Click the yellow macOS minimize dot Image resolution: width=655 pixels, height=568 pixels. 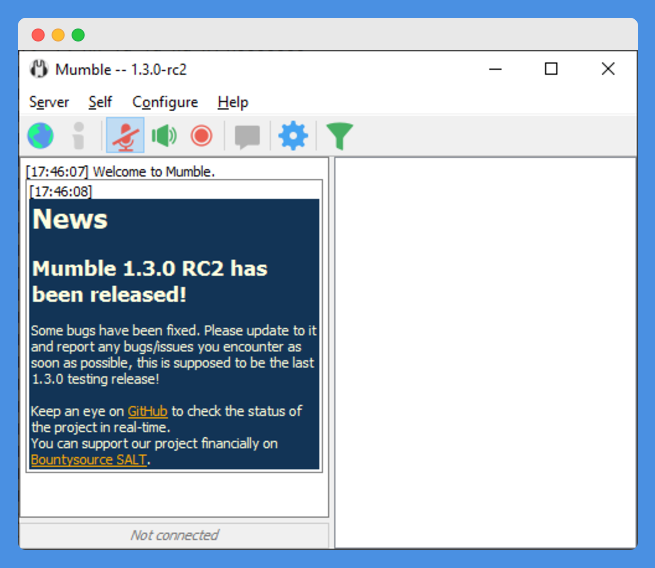pyautogui.click(x=58, y=35)
